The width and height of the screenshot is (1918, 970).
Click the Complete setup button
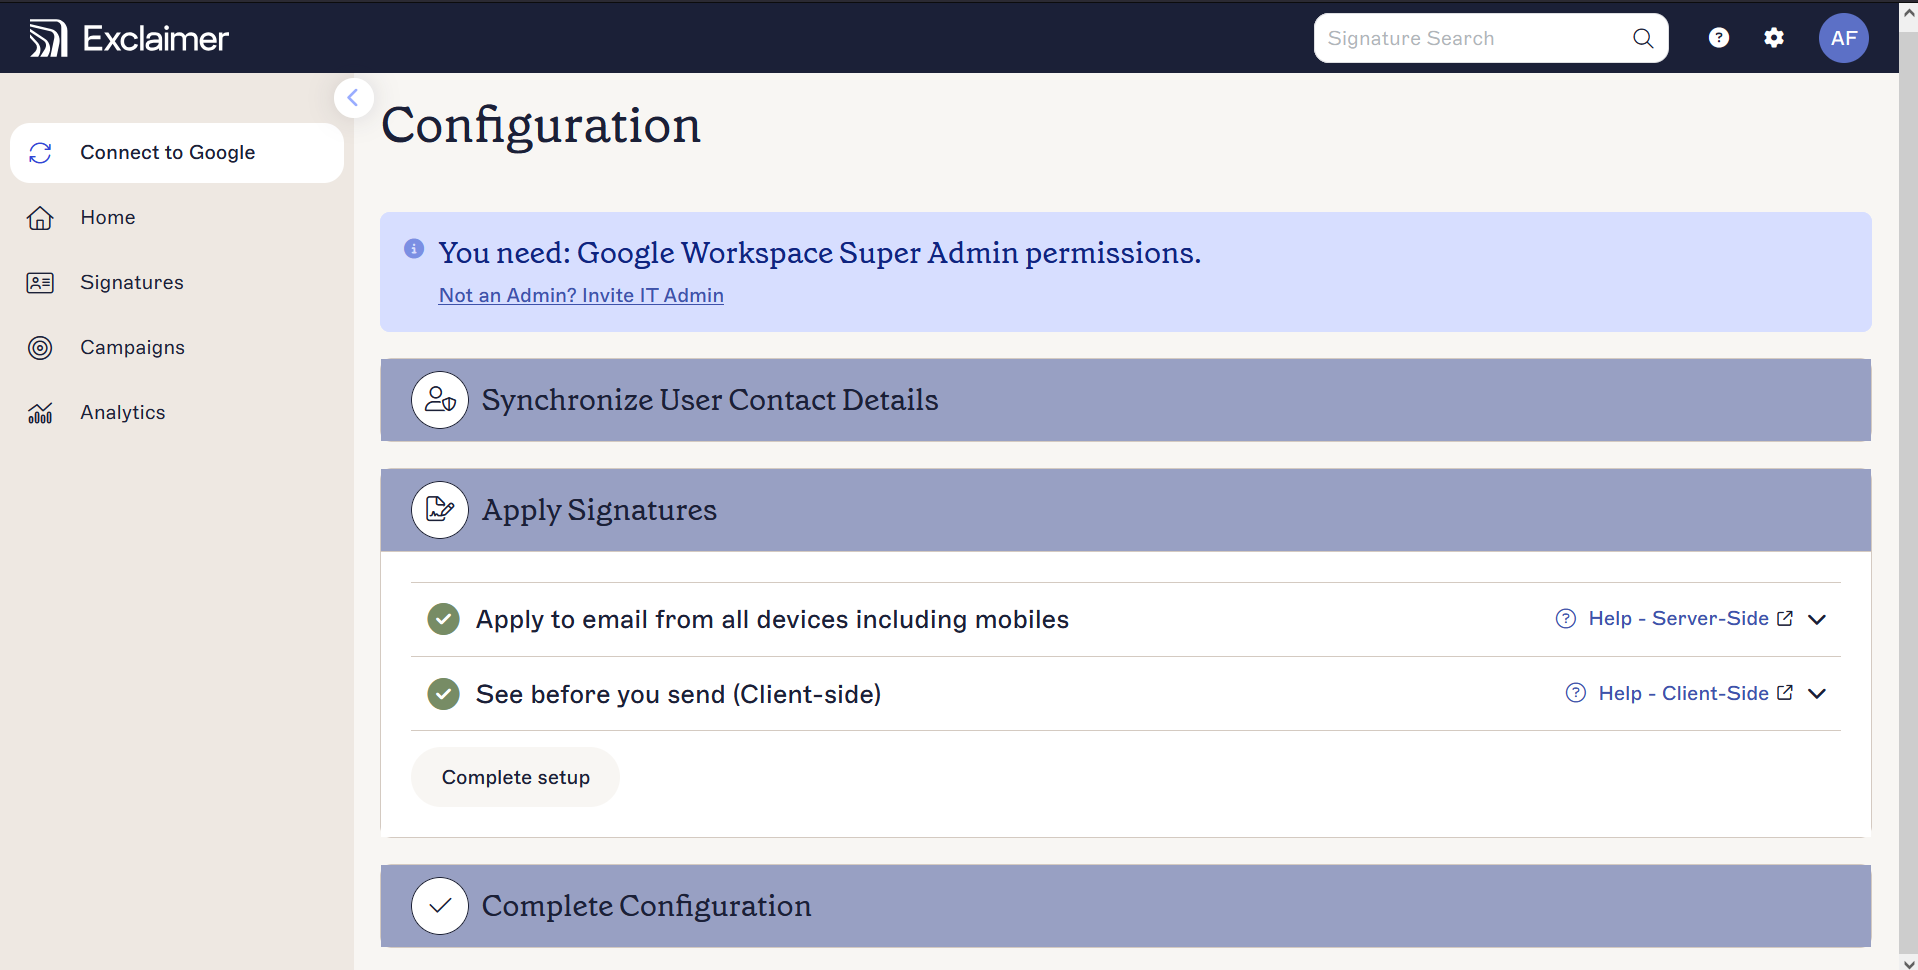point(515,777)
